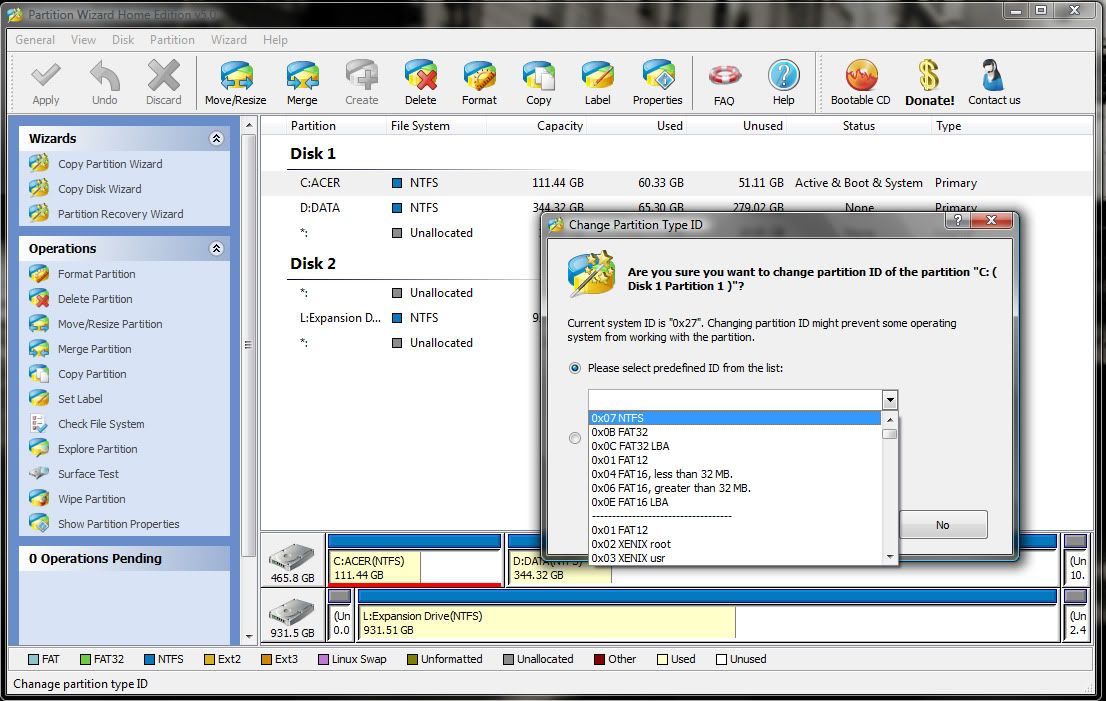Click the Help question mark icon
This screenshot has height=701, width=1106.
(x=784, y=75)
